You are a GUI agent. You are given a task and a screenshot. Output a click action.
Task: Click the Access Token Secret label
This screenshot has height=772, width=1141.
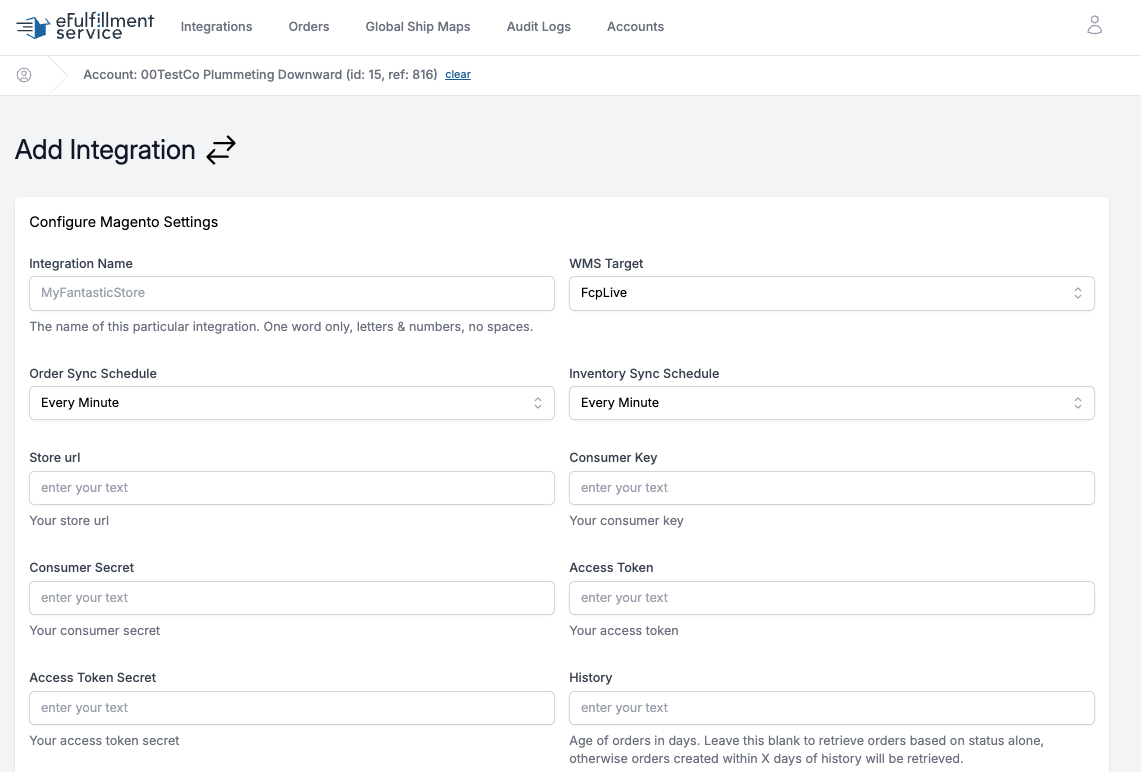click(x=92, y=677)
